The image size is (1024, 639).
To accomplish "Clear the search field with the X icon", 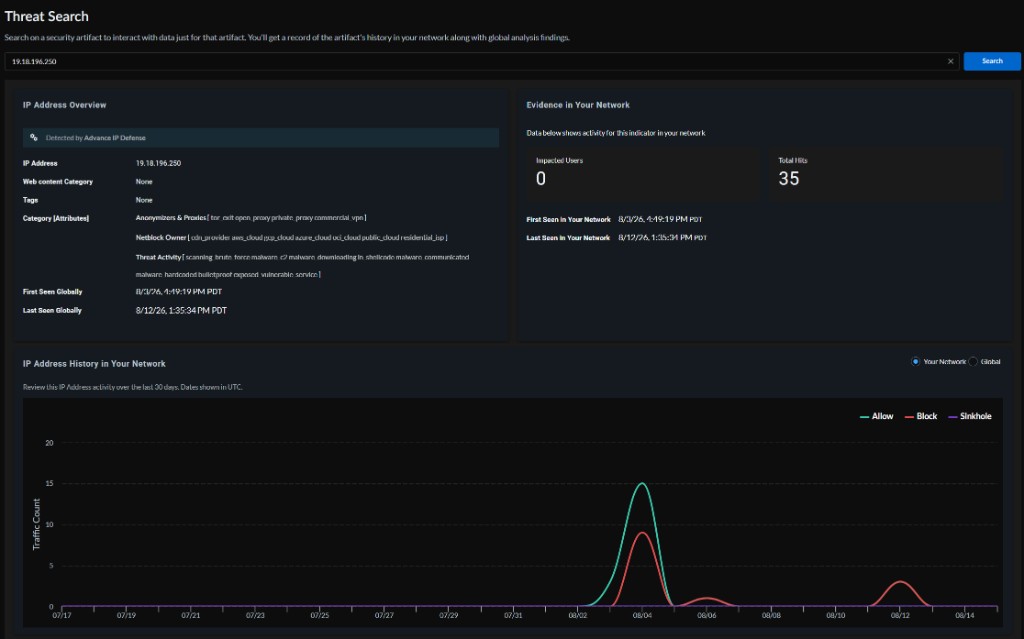I will 950,61.
